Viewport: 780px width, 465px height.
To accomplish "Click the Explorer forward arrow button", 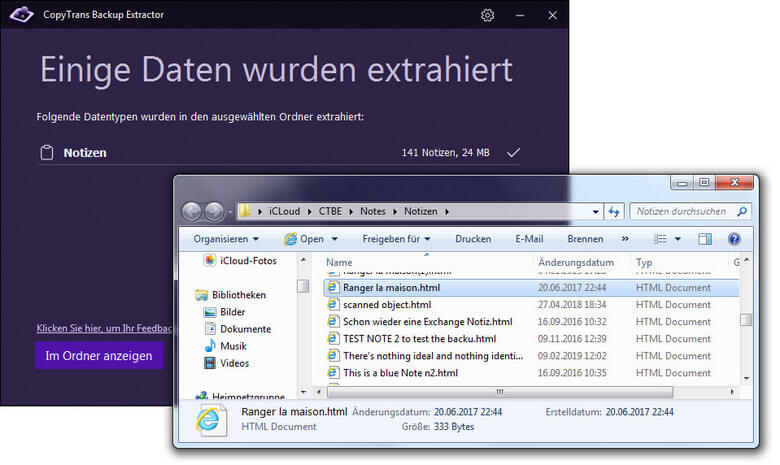I will (214, 211).
